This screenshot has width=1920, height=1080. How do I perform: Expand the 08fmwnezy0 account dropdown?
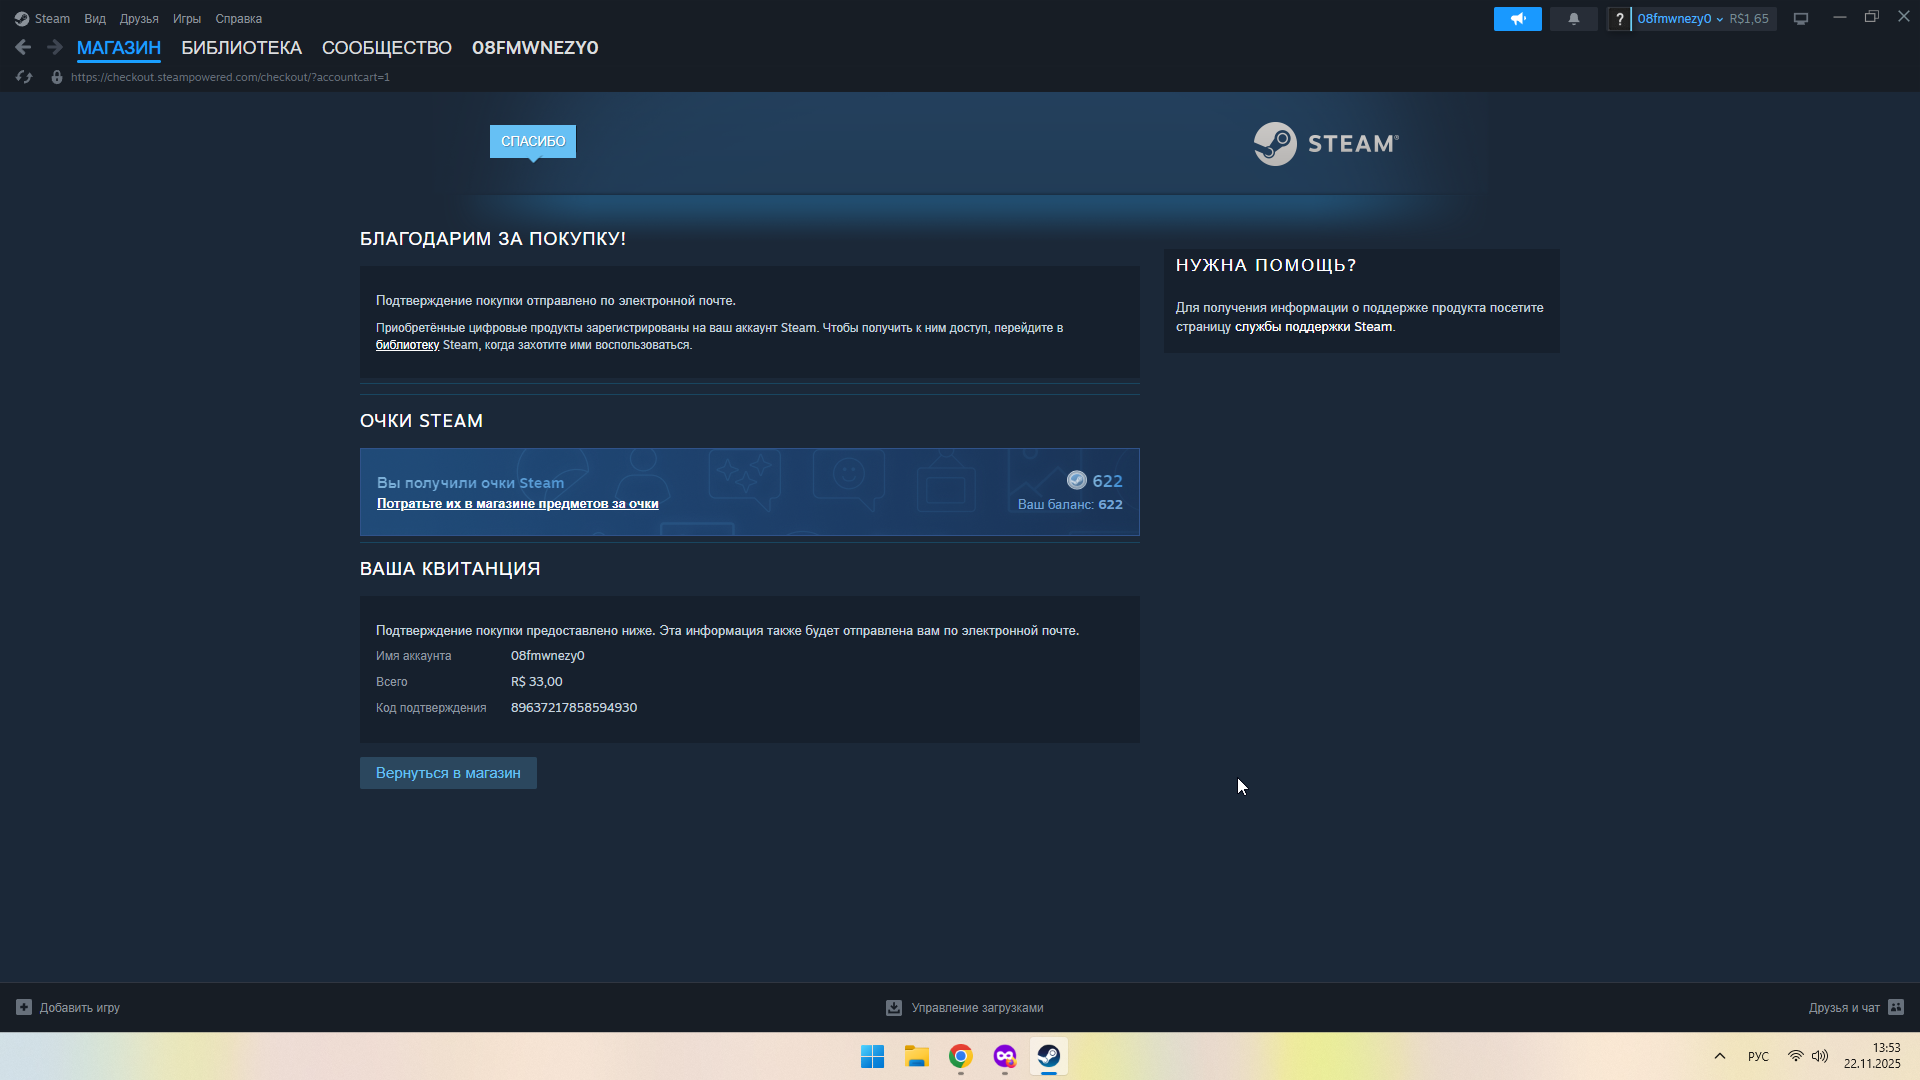1679,19
